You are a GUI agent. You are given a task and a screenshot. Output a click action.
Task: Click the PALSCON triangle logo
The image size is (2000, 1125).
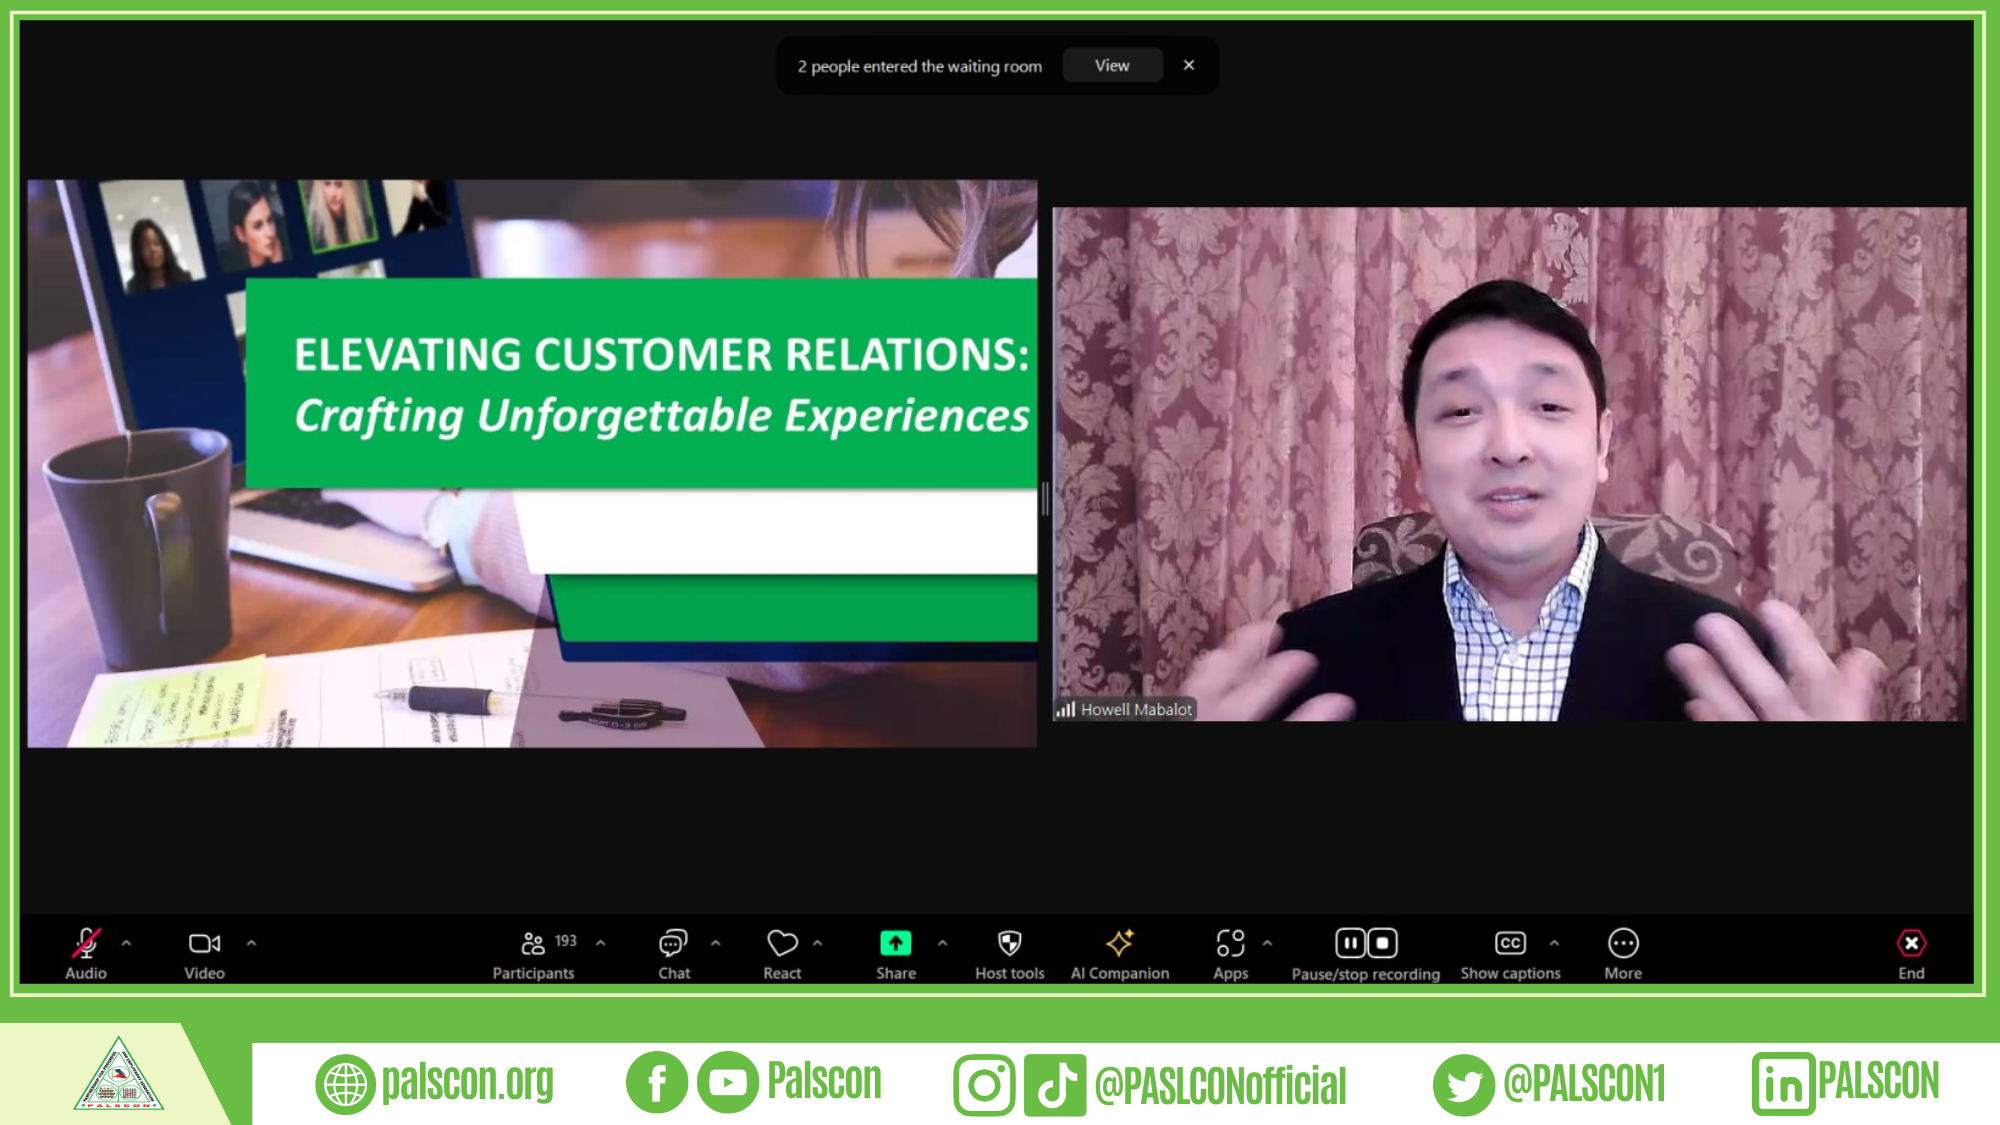click(x=118, y=1075)
